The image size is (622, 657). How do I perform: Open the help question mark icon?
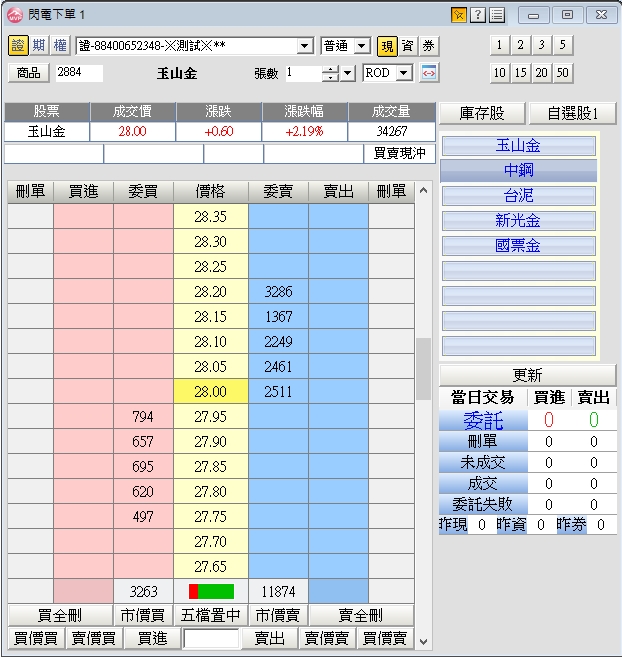point(478,15)
